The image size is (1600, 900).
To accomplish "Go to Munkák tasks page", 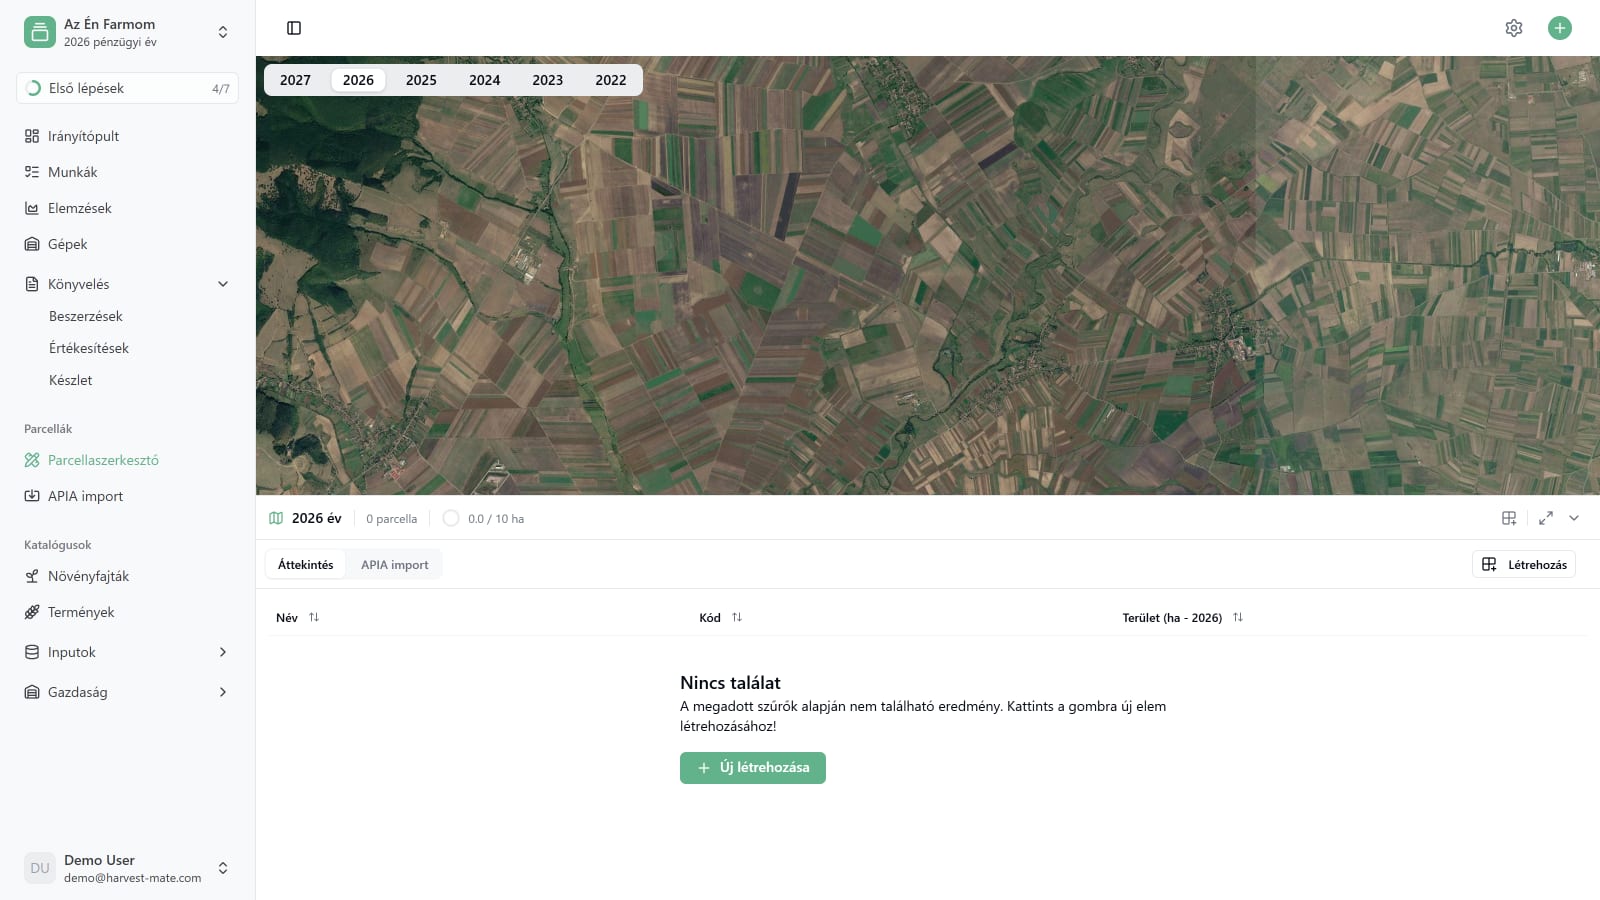I will click(127, 172).
